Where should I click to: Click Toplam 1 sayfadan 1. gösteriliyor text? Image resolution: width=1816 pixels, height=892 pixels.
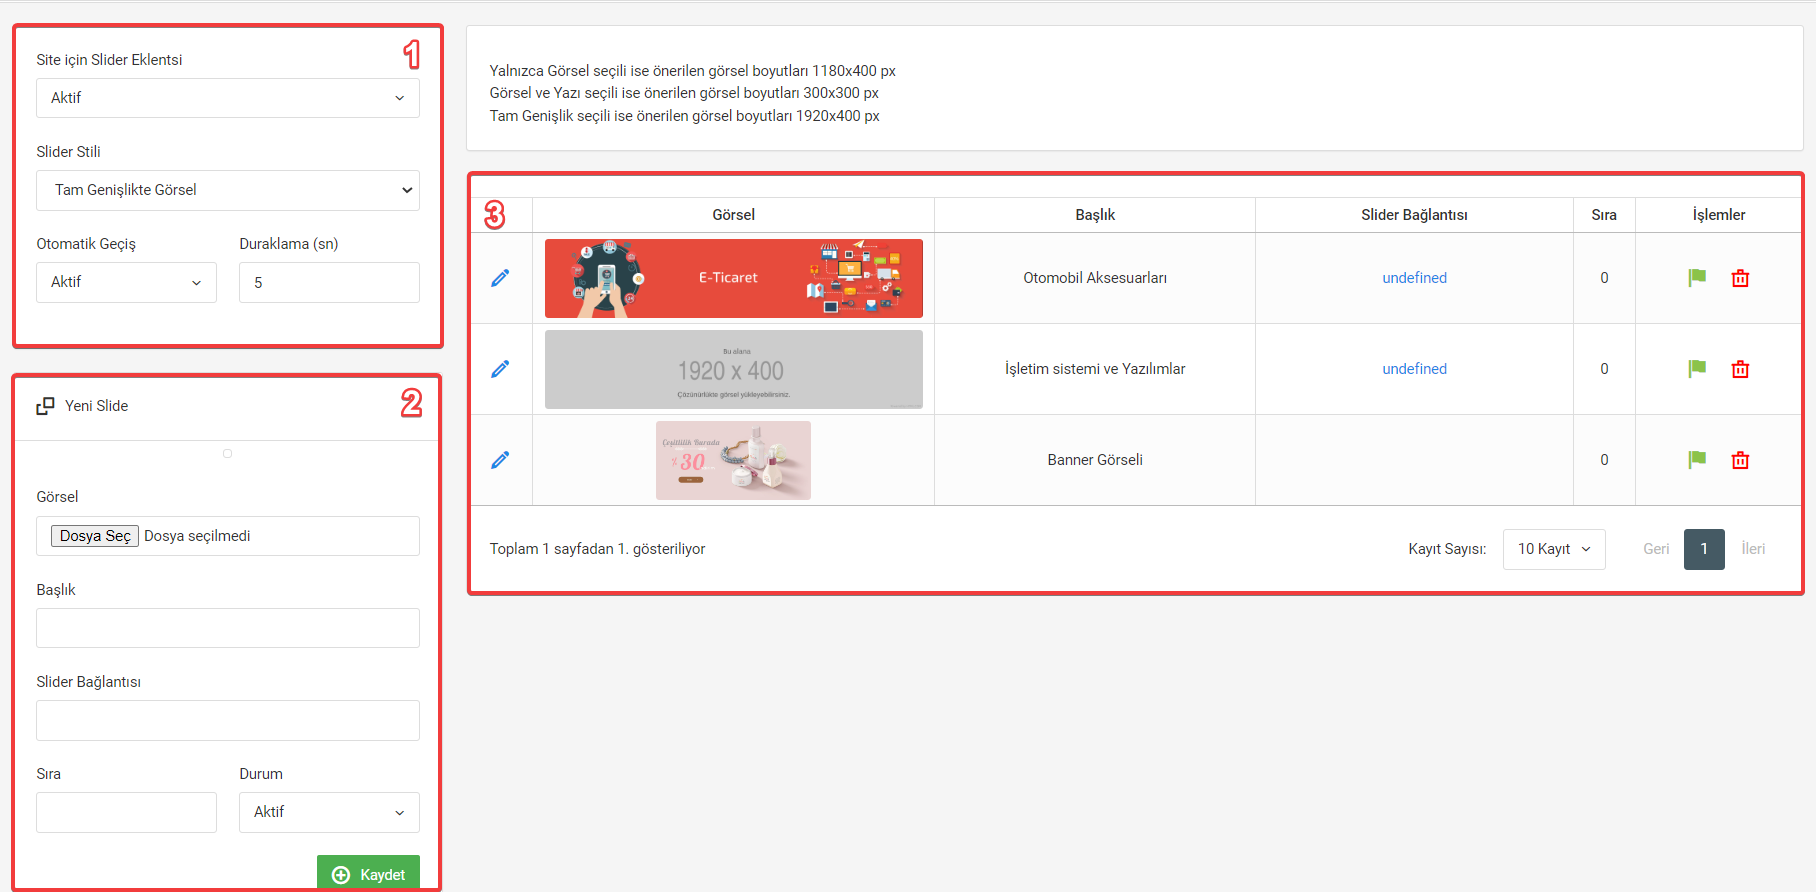click(597, 549)
